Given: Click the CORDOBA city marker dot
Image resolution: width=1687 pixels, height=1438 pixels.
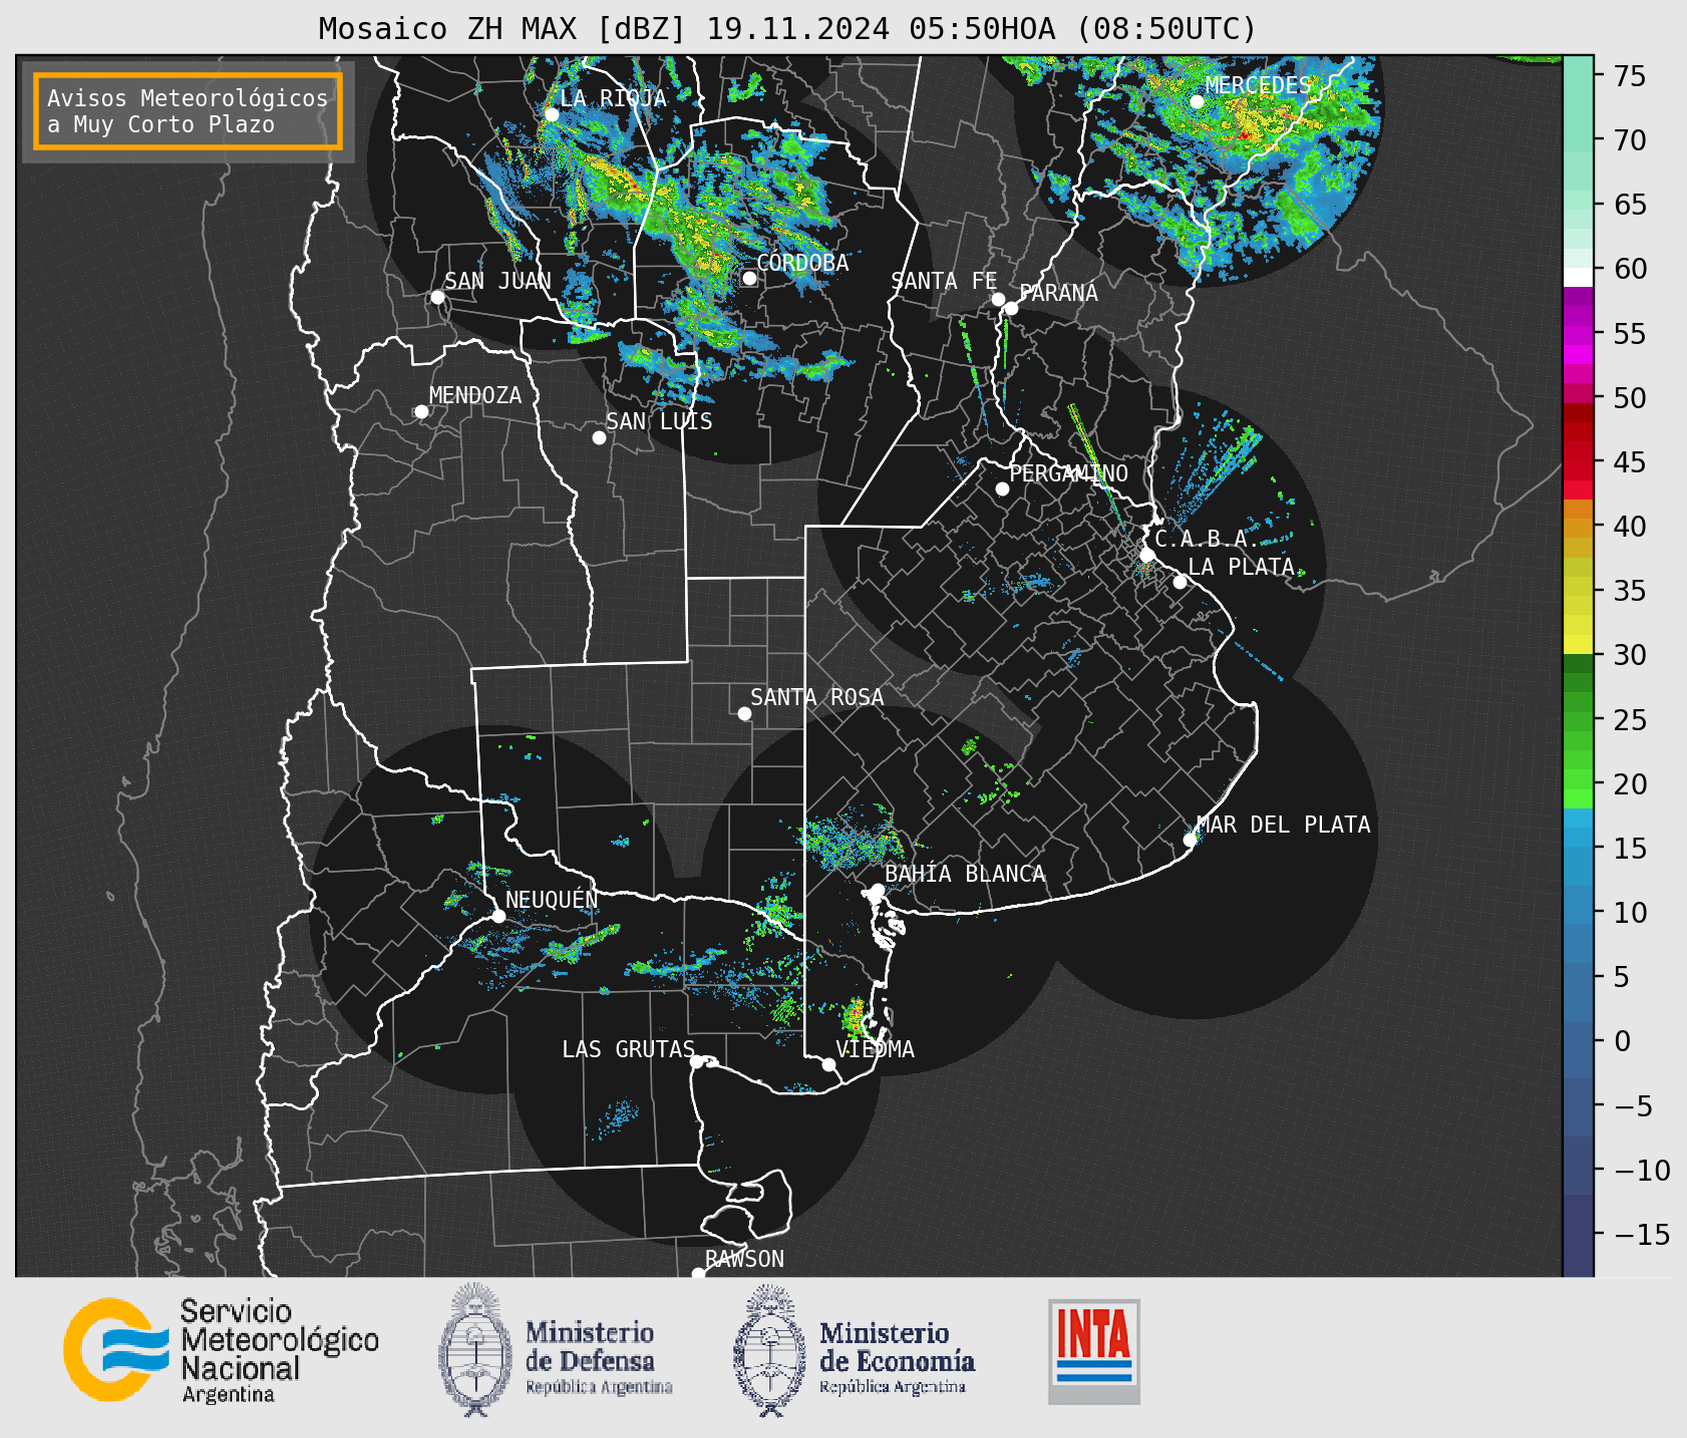Looking at the screenshot, I should (x=749, y=278).
